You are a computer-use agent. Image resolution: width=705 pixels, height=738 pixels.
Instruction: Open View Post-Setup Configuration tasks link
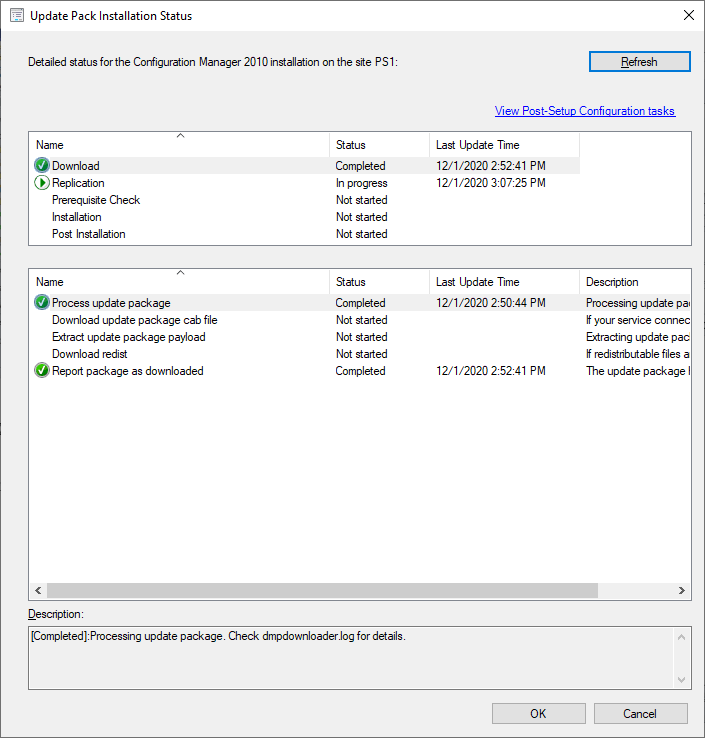pyautogui.click(x=584, y=111)
